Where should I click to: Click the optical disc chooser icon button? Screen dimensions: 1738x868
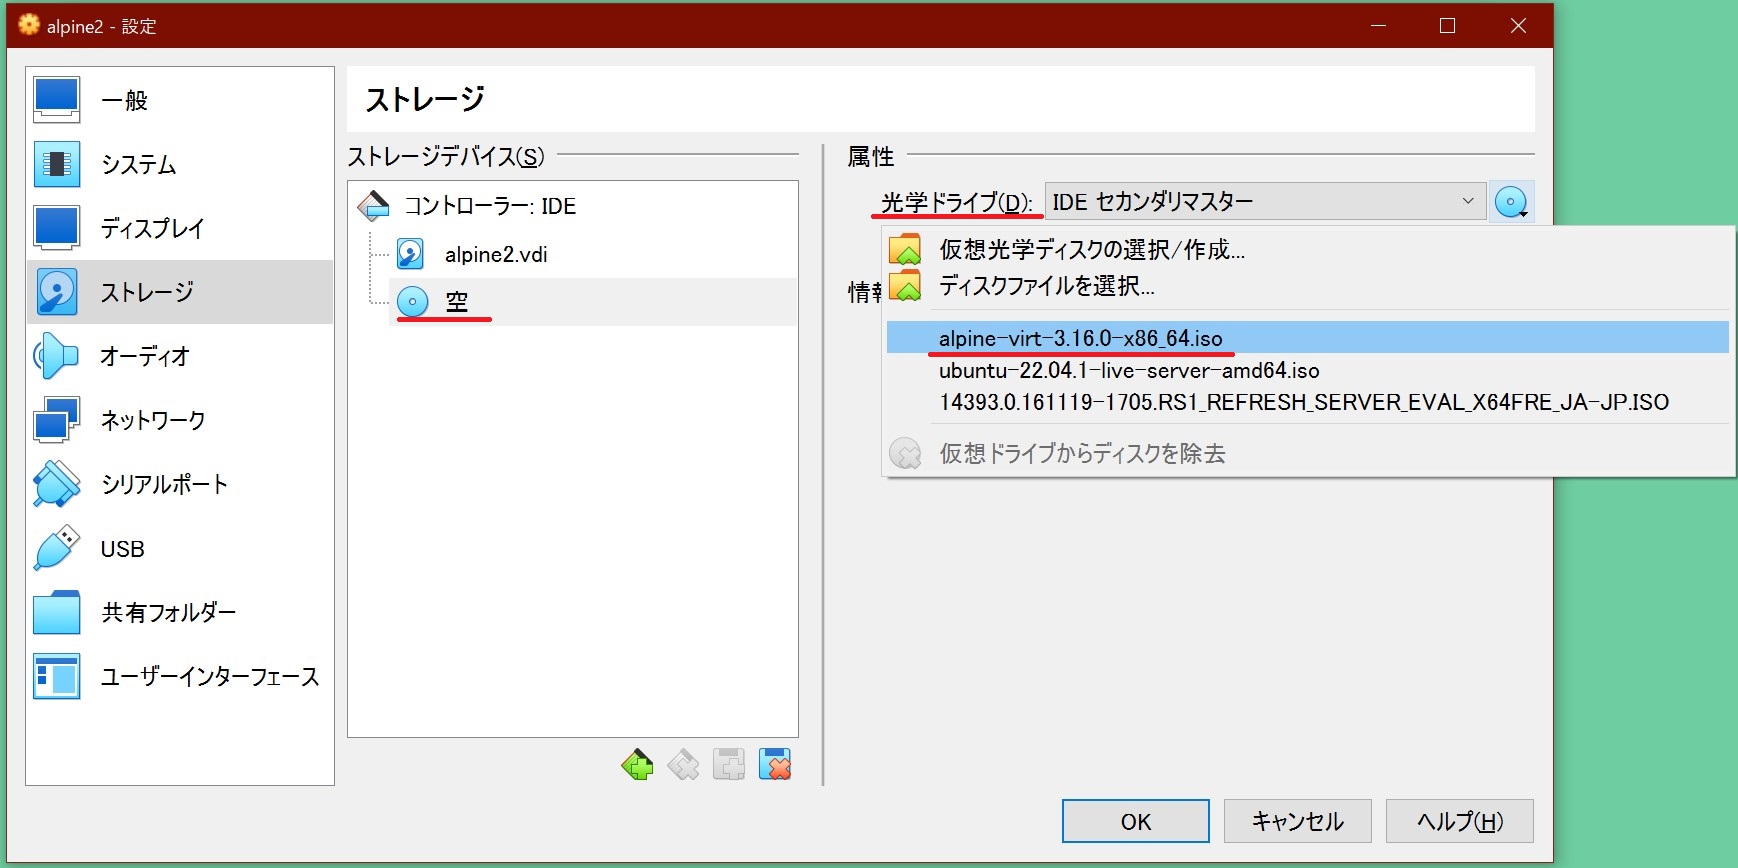[1511, 203]
